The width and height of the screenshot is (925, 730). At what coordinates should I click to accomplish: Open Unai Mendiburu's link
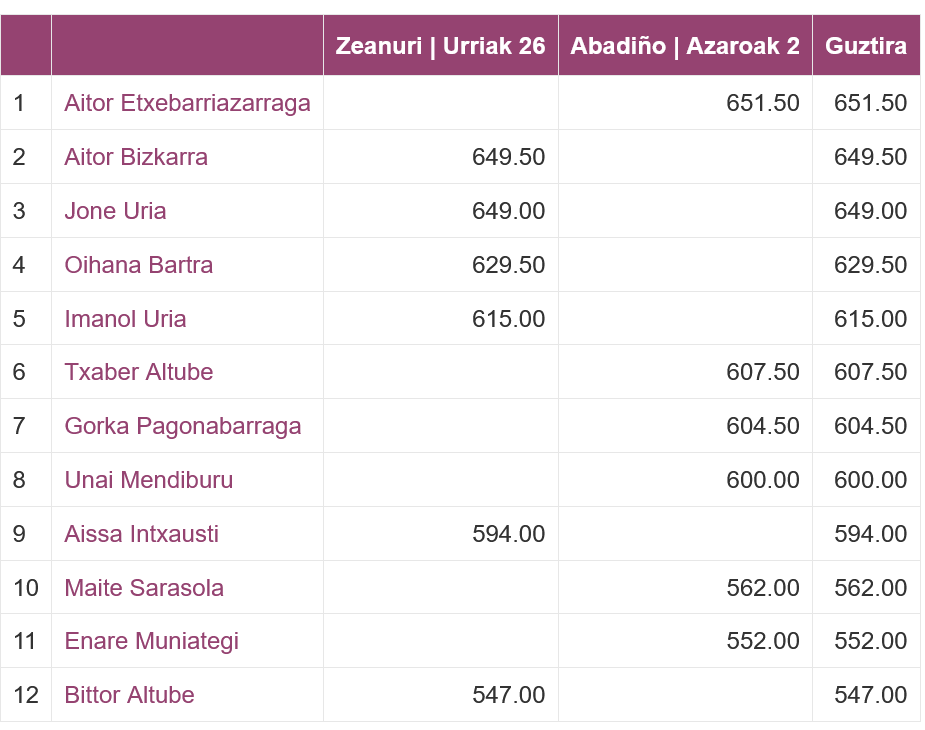(x=148, y=480)
